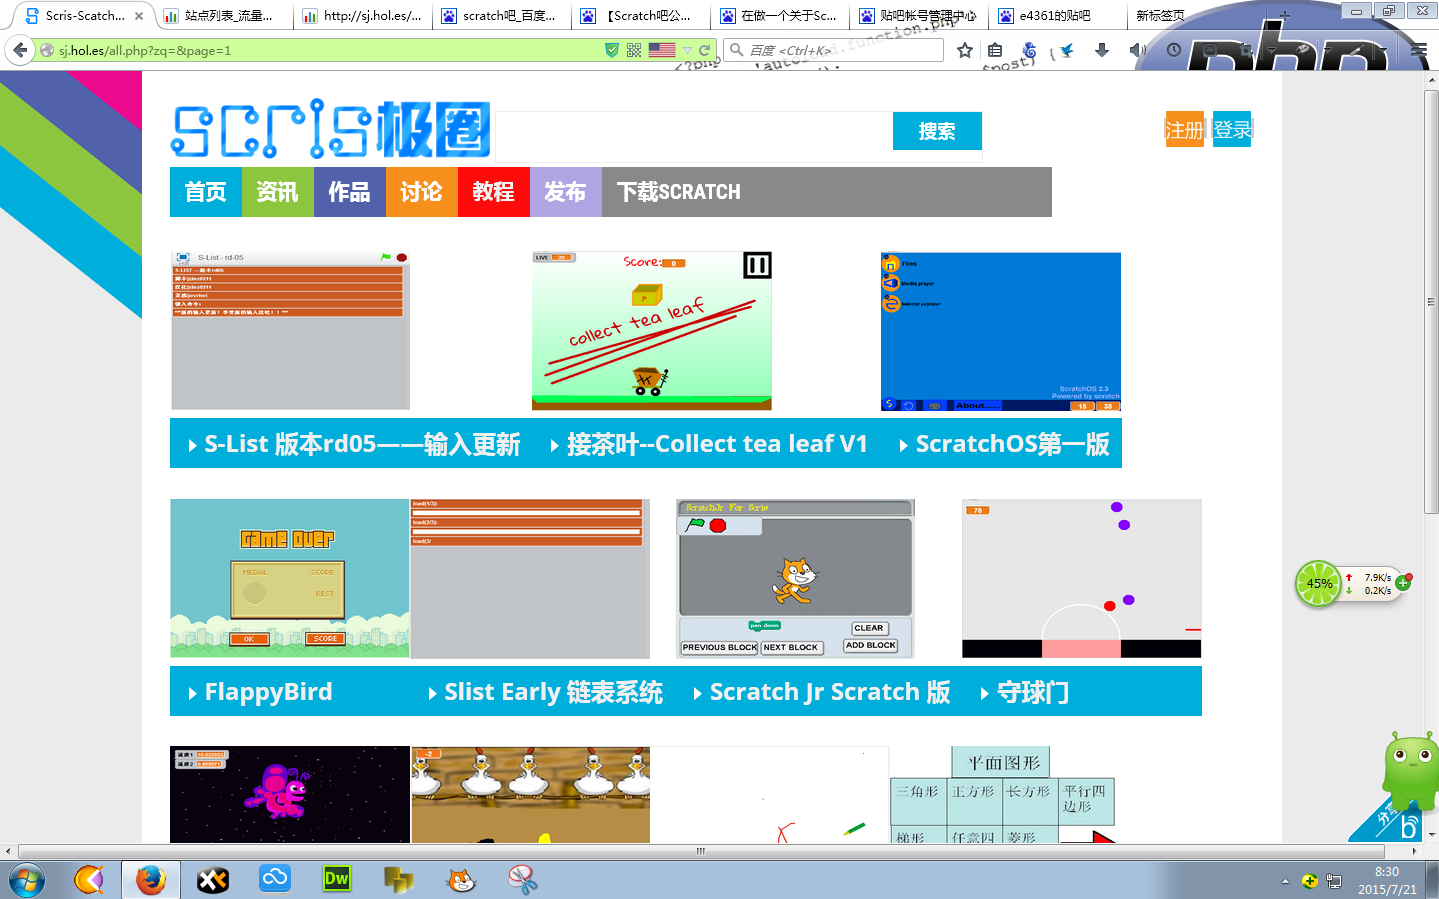
Task: Click the blue bird extension icon
Action: [1067, 50]
